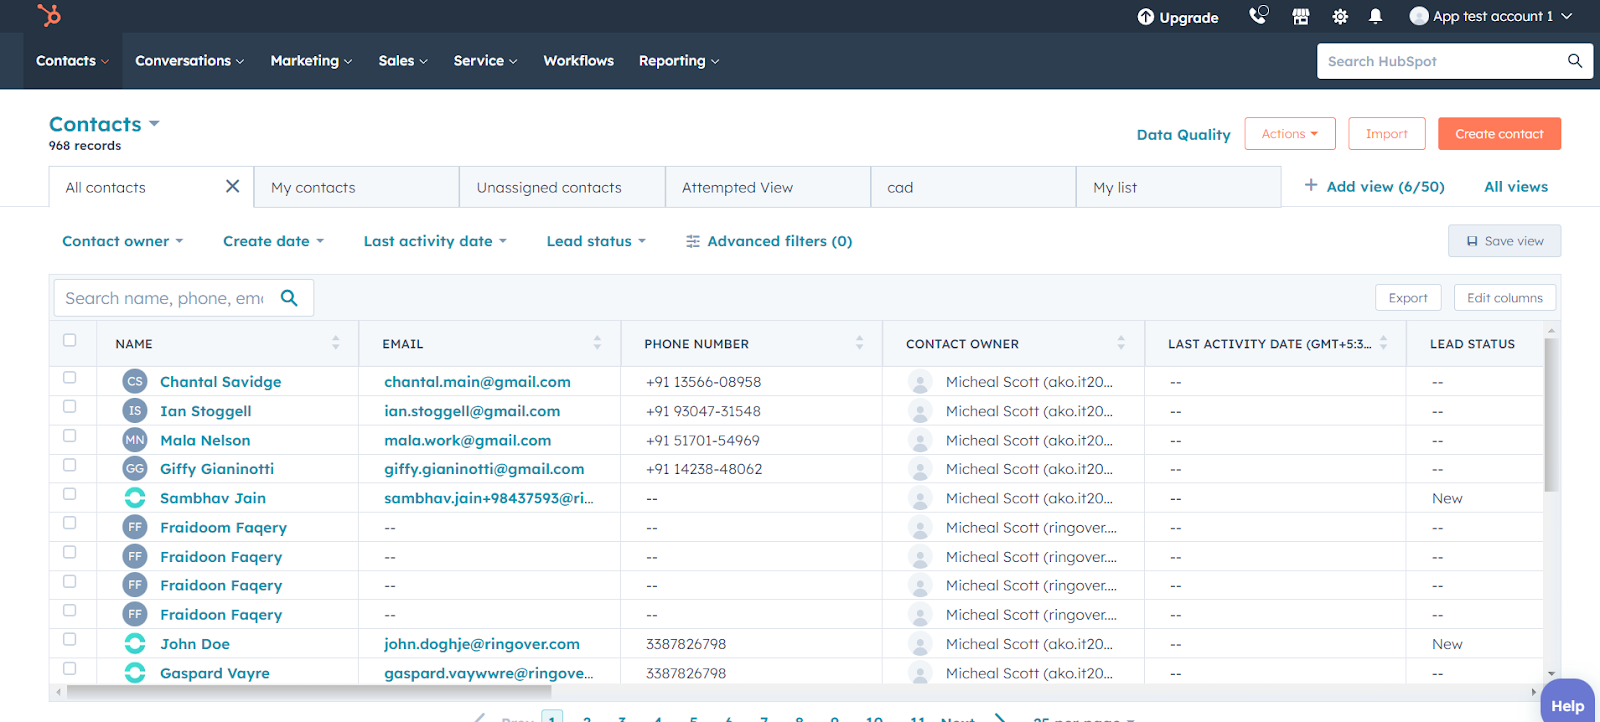Click Ian Stoggell's IS avatar
The height and width of the screenshot is (722, 1600).
135,410
